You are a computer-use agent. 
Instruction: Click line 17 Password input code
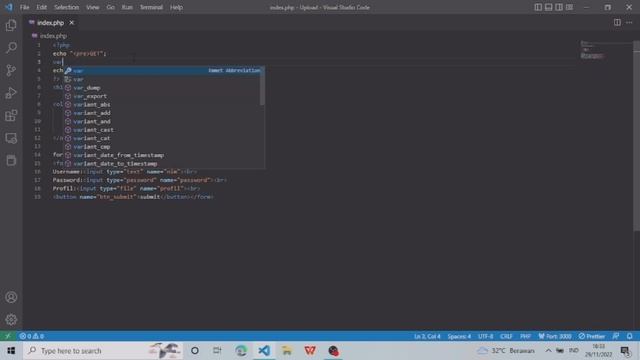coord(140,180)
